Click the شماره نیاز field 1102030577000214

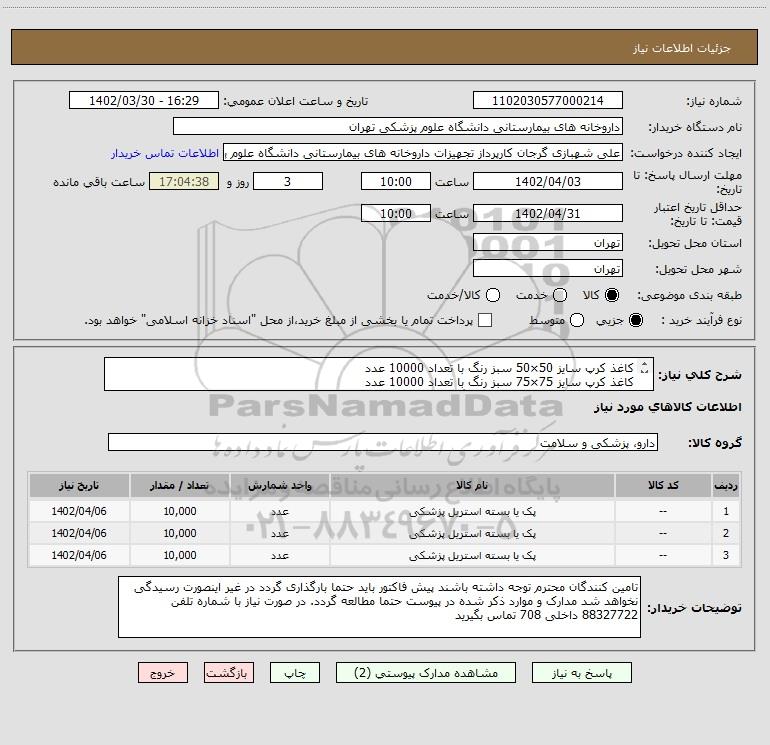[x=548, y=100]
